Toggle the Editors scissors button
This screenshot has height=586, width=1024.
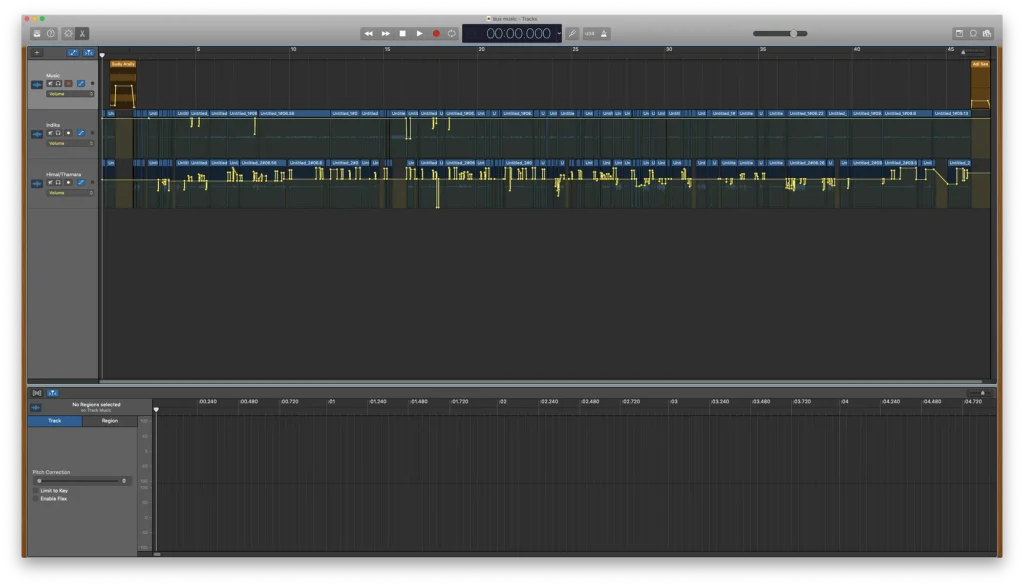[x=82, y=34]
